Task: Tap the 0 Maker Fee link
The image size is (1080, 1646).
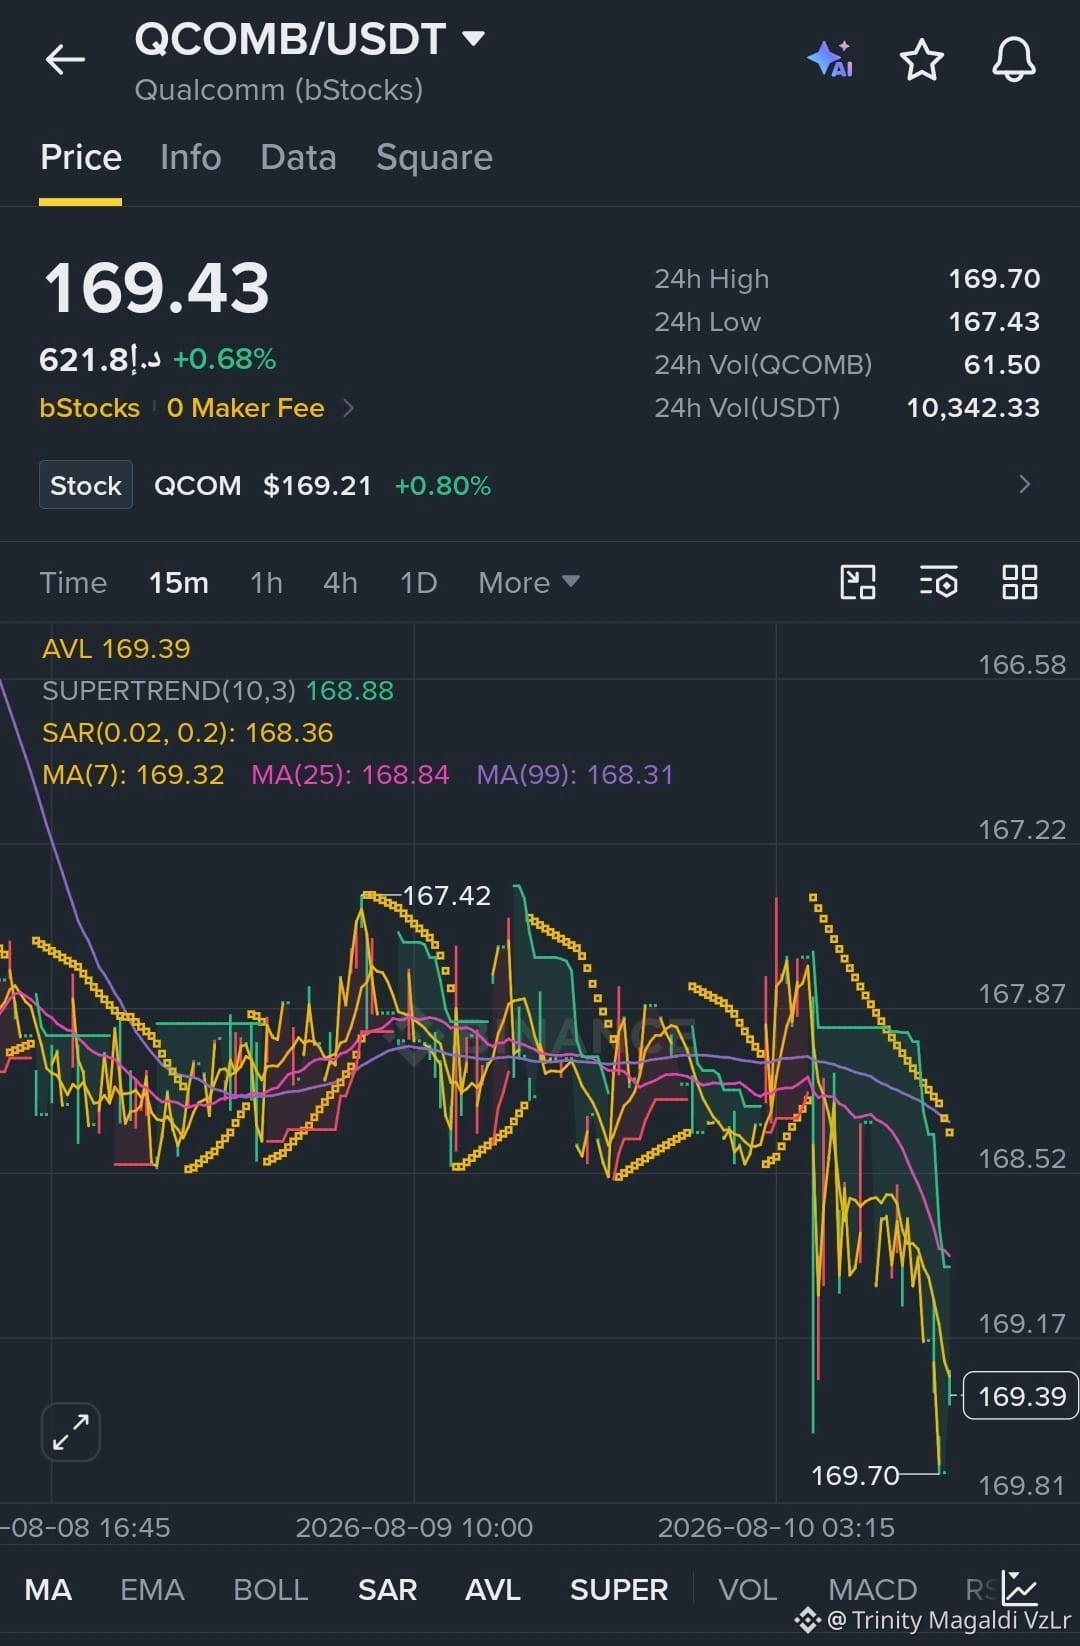Action: (x=245, y=408)
